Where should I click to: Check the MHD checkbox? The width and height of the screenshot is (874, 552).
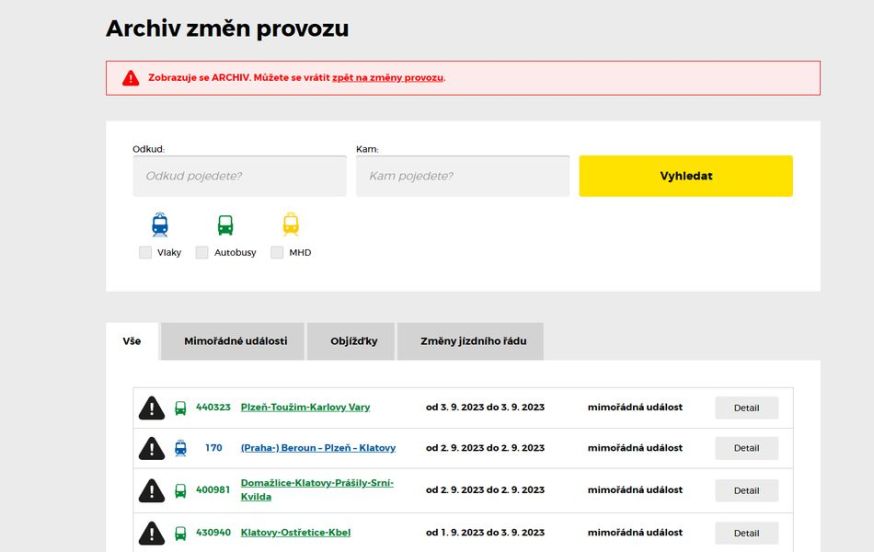(277, 253)
